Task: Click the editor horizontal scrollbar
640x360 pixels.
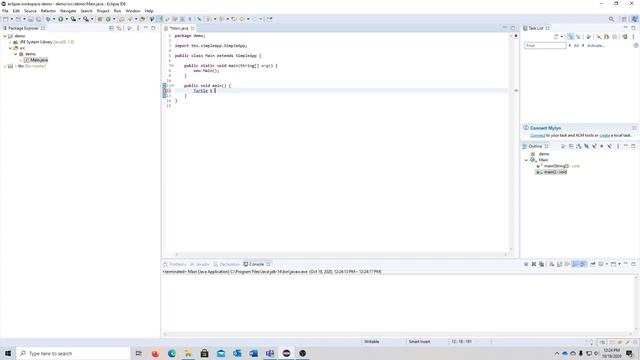Action: (341, 254)
